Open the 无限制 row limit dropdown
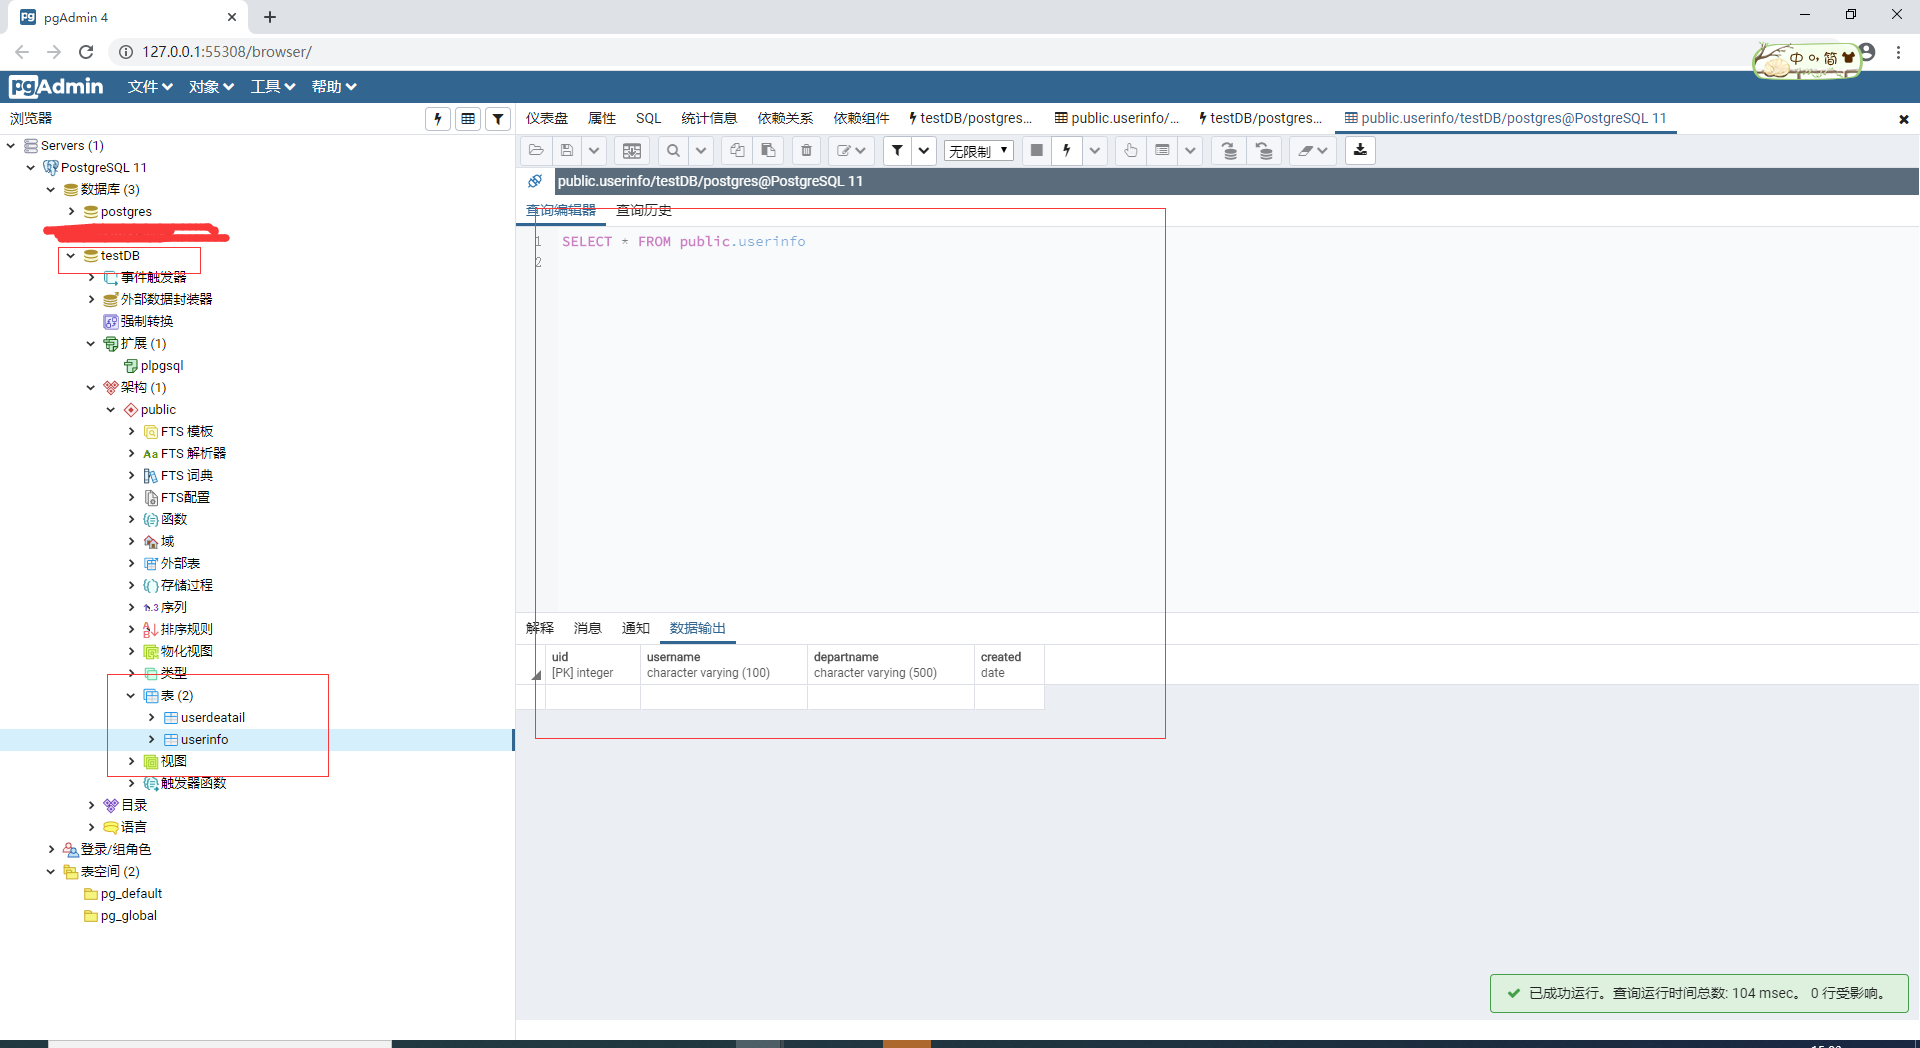The height and width of the screenshot is (1048, 1920). 978,150
